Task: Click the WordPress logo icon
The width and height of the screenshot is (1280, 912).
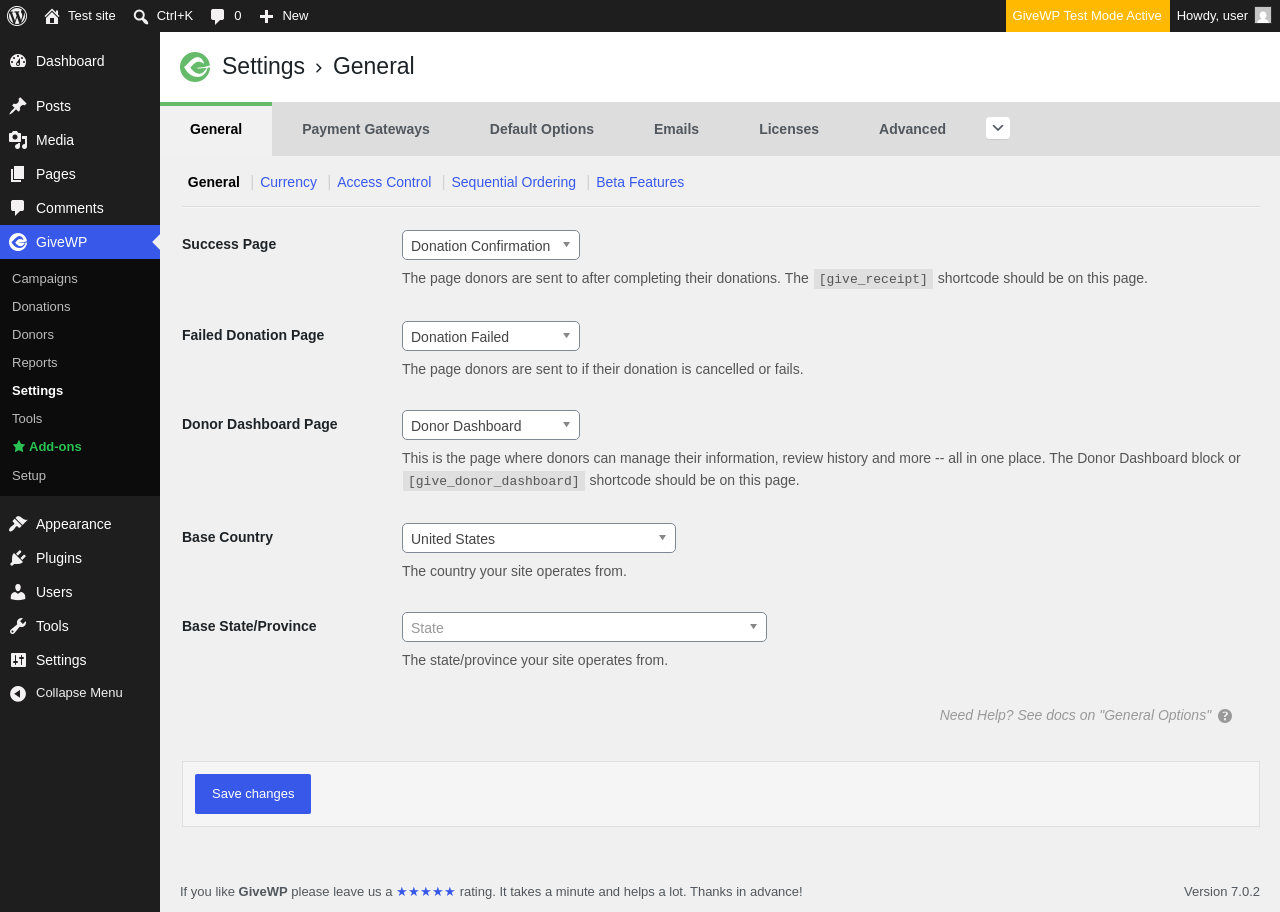Action: tap(17, 16)
